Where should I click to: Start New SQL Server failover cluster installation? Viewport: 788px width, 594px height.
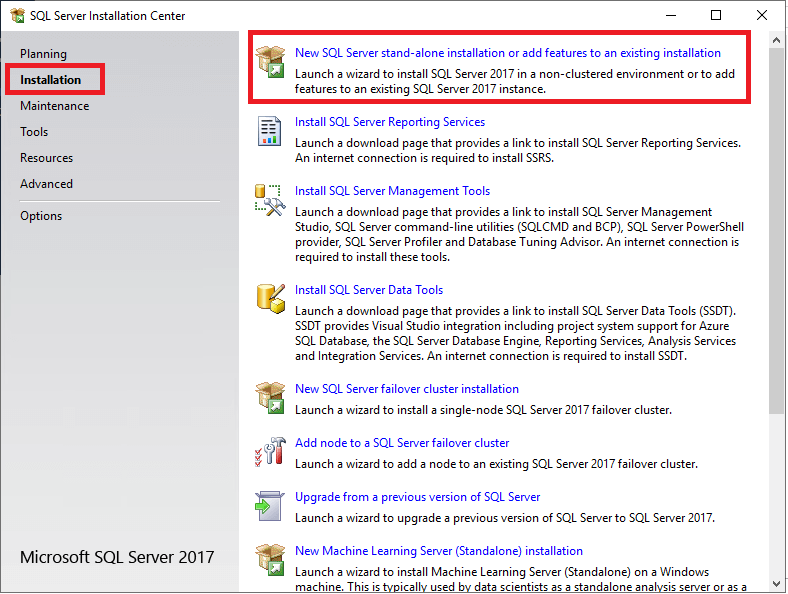(407, 389)
